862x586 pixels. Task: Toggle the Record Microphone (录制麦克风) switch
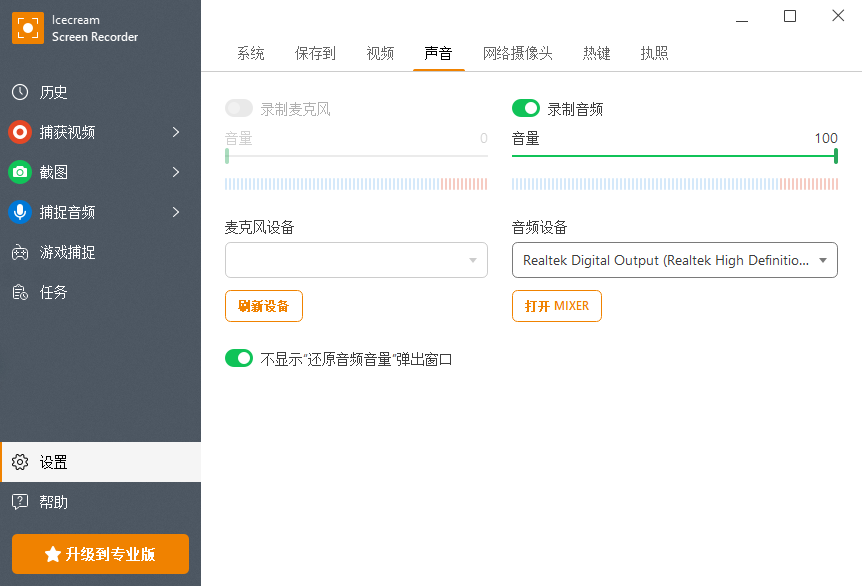tap(239, 108)
